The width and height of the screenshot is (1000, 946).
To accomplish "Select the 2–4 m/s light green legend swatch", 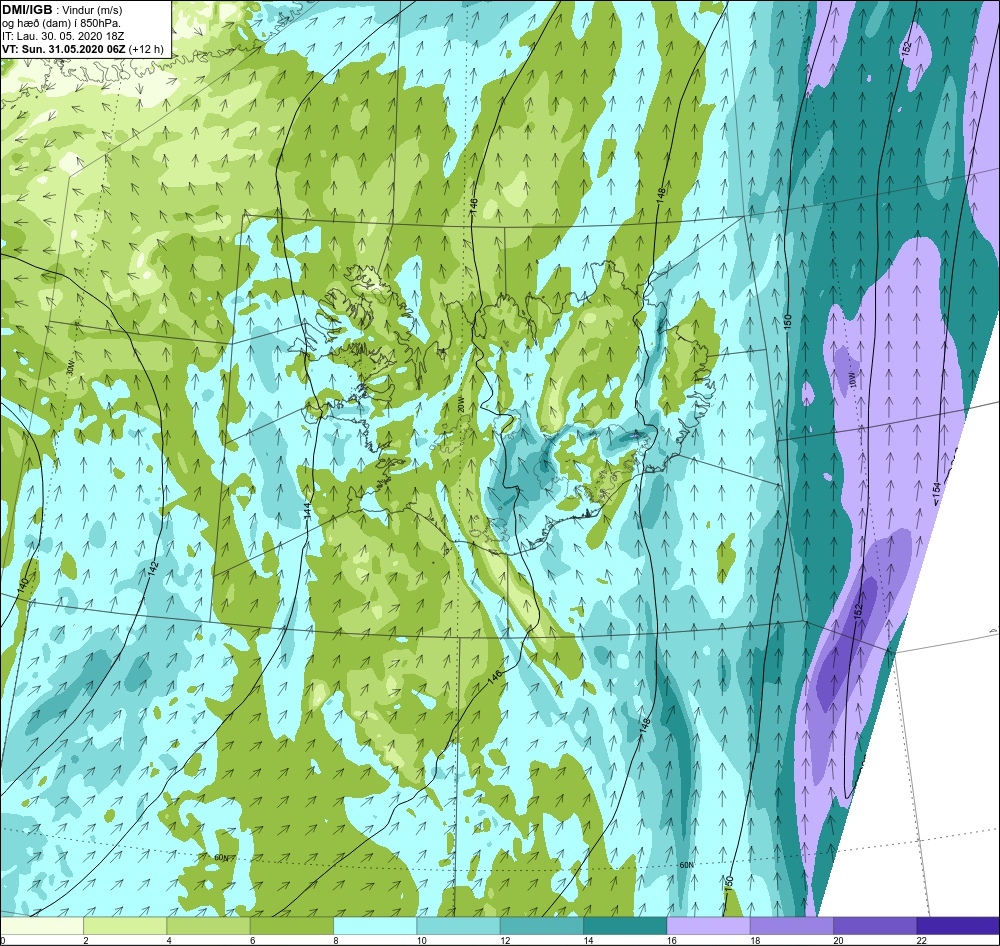I will pos(125,925).
